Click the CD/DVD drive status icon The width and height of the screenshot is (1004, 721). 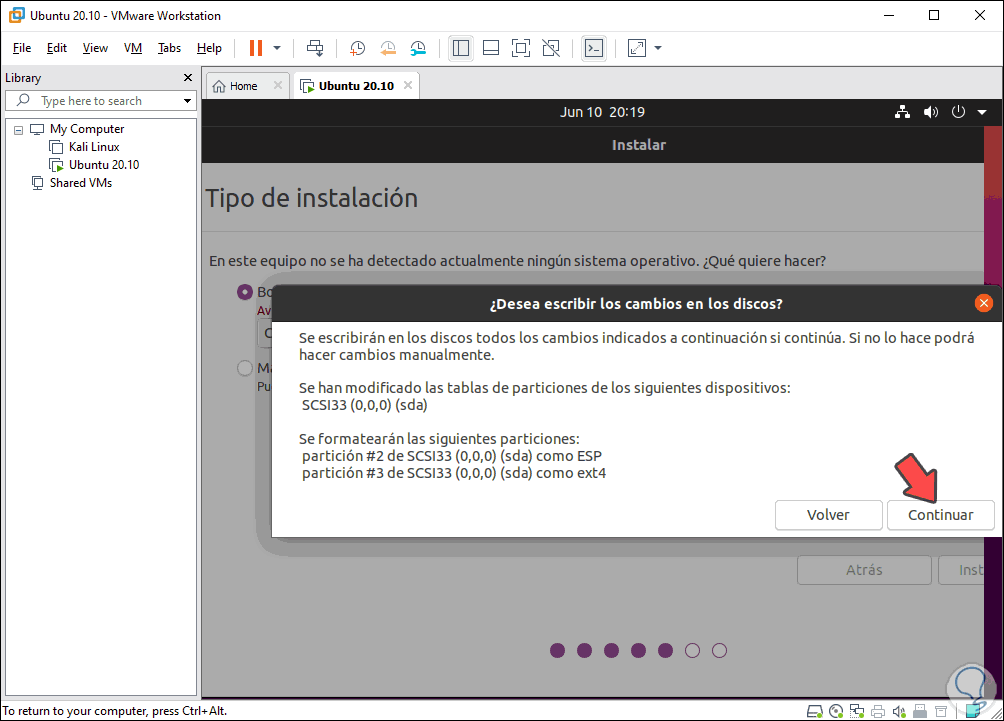click(836, 711)
